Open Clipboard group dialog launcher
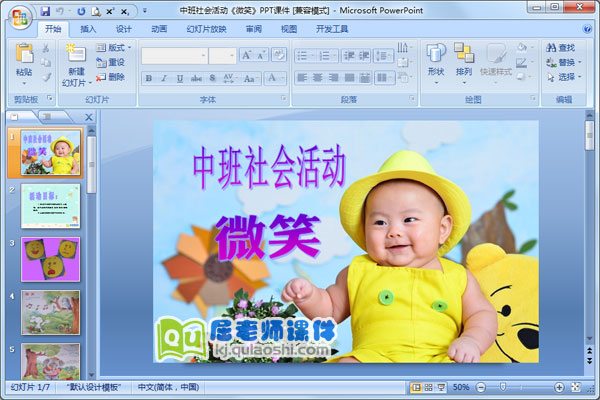The height and width of the screenshot is (400, 600). 49,98
